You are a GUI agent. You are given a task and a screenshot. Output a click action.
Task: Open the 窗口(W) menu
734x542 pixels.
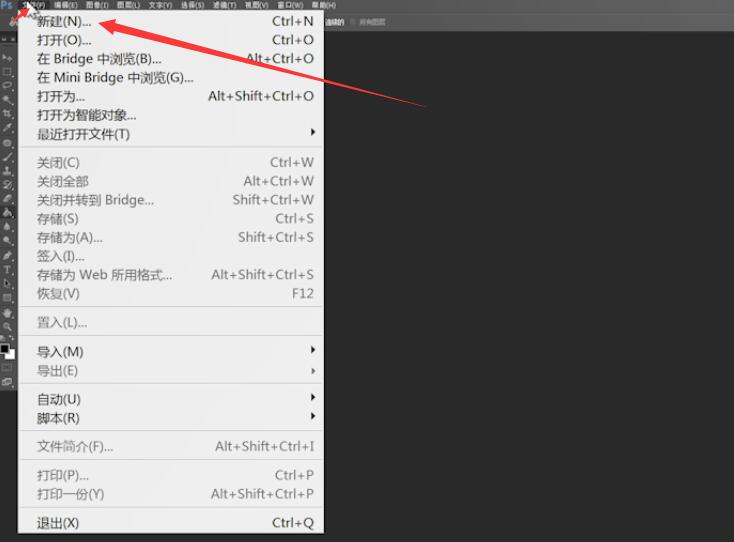(x=290, y=5)
